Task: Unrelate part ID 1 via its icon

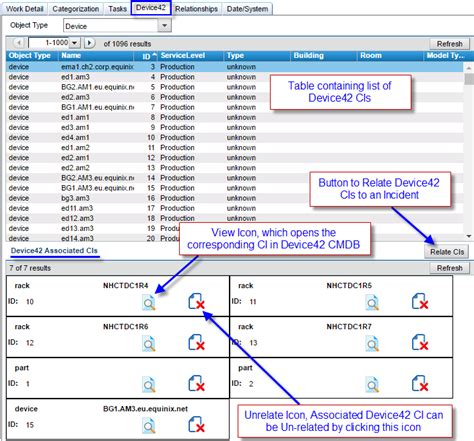Action: (x=196, y=383)
